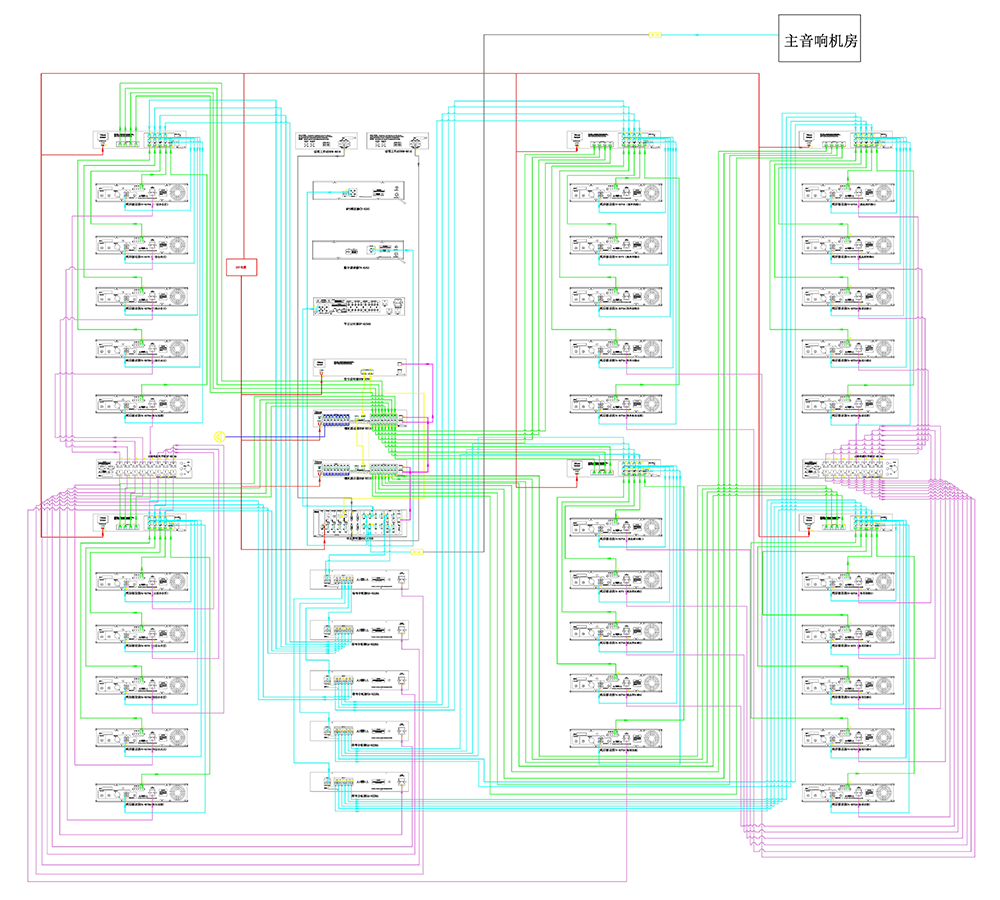Click the yellow circular speaker symbol
The height and width of the screenshot is (900, 1000).
coord(219,437)
